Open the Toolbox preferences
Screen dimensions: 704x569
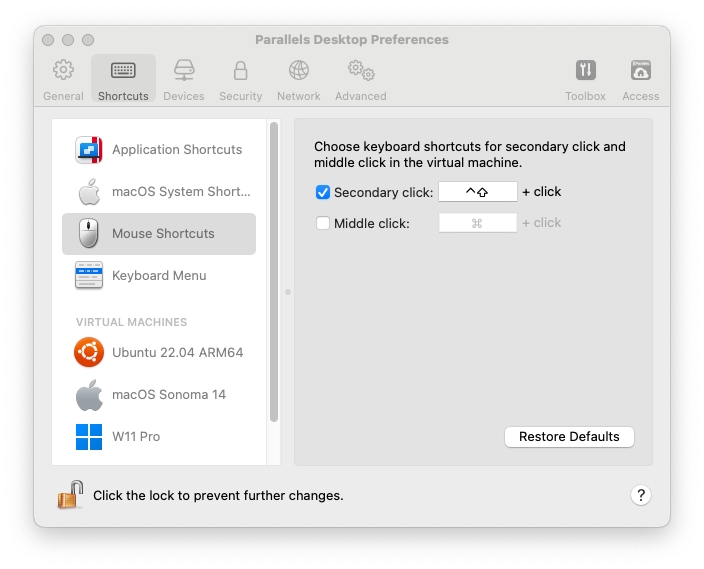[585, 79]
